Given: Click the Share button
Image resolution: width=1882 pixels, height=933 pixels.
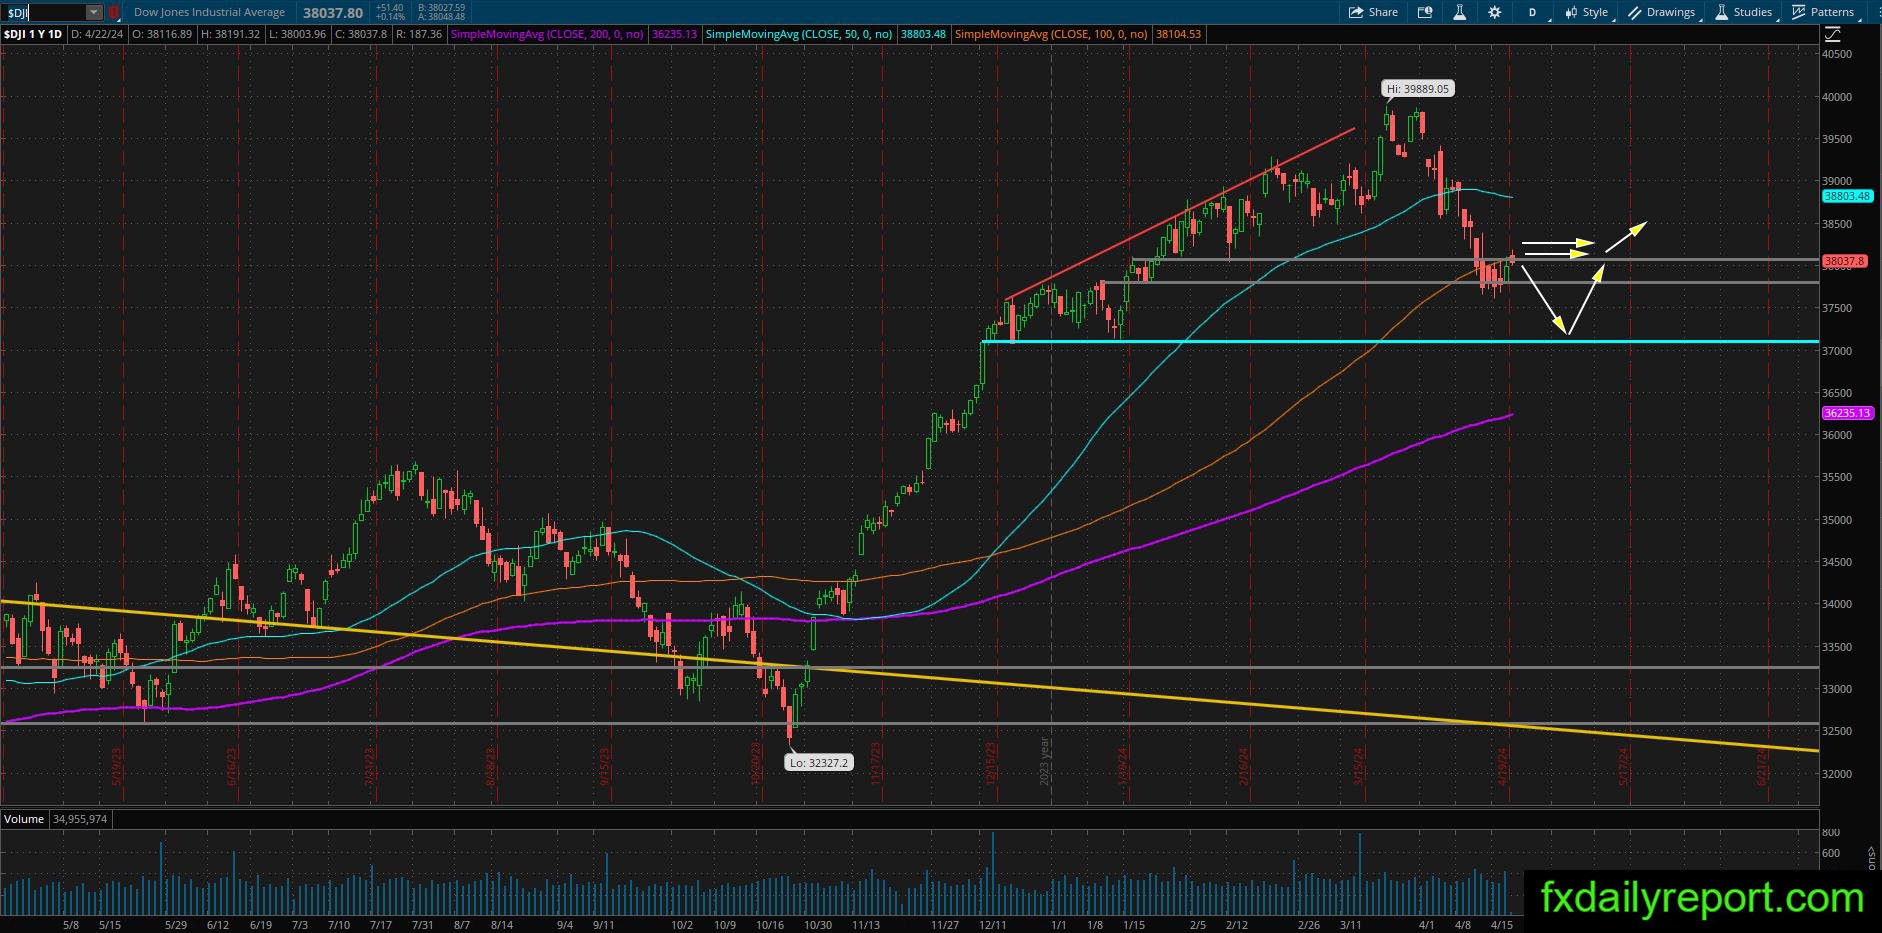Looking at the screenshot, I should pos(1373,12).
